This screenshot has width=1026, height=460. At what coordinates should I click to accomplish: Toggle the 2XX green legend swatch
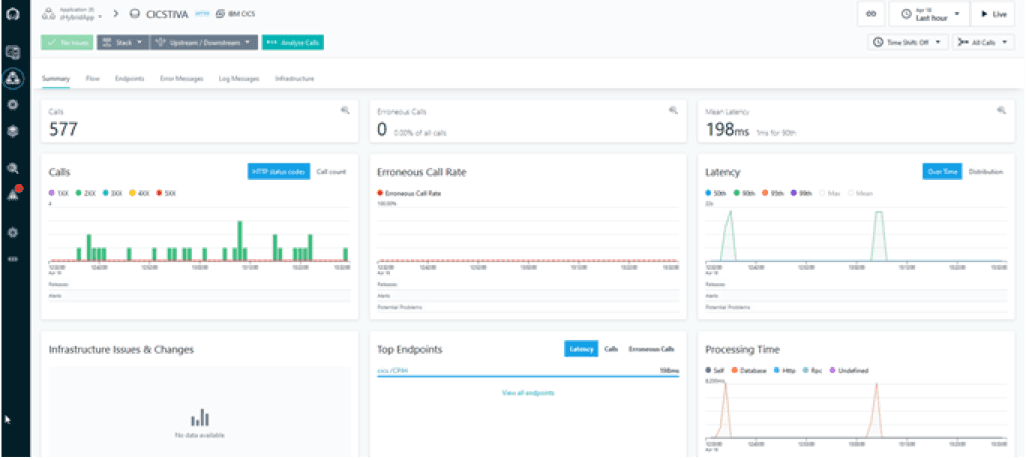(81, 191)
